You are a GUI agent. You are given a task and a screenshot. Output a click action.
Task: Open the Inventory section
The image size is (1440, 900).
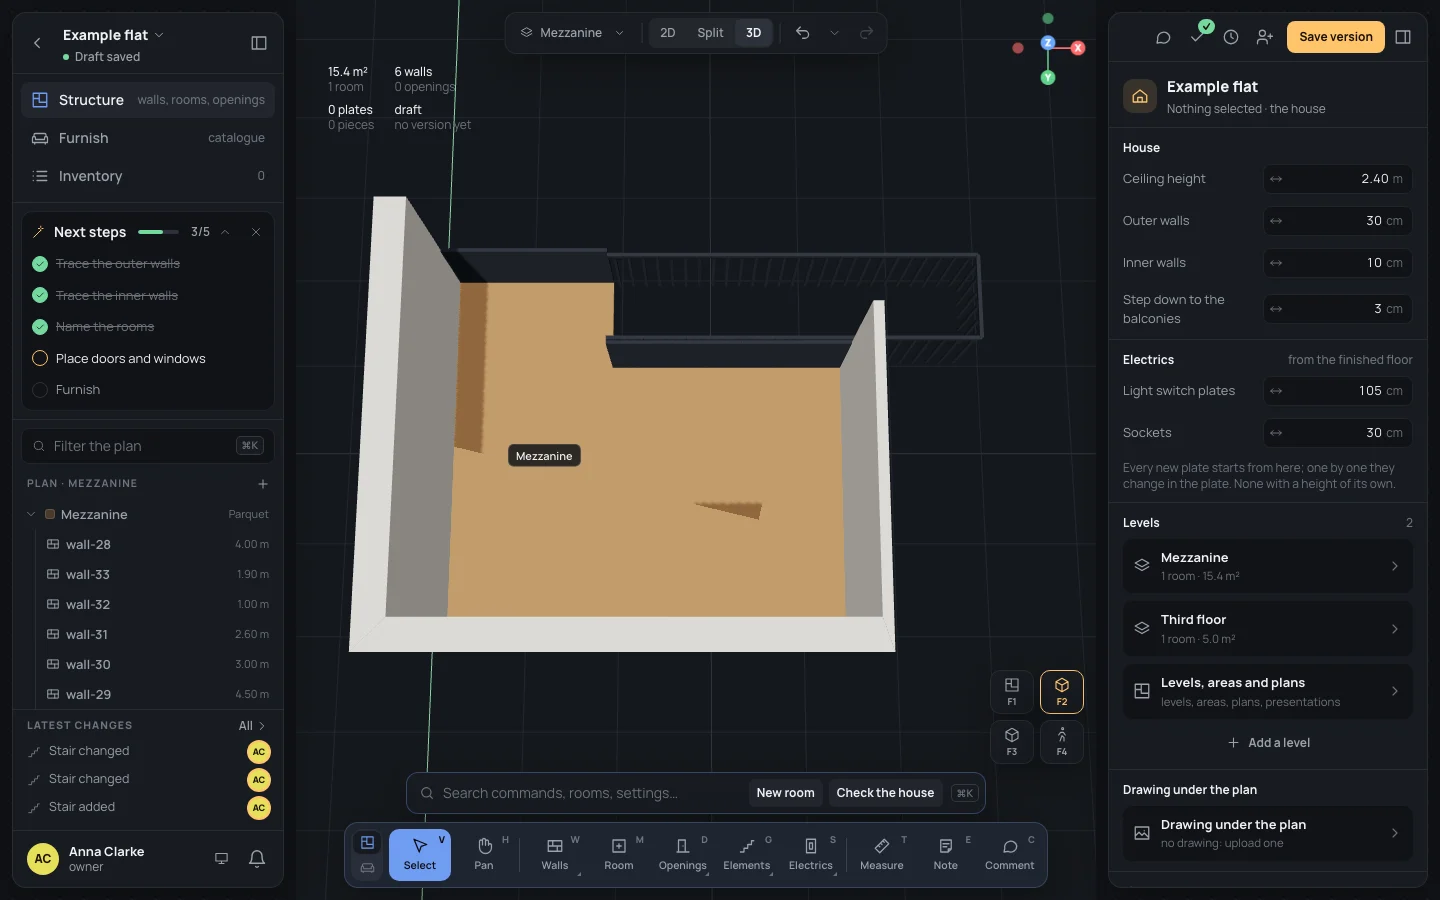tap(148, 176)
